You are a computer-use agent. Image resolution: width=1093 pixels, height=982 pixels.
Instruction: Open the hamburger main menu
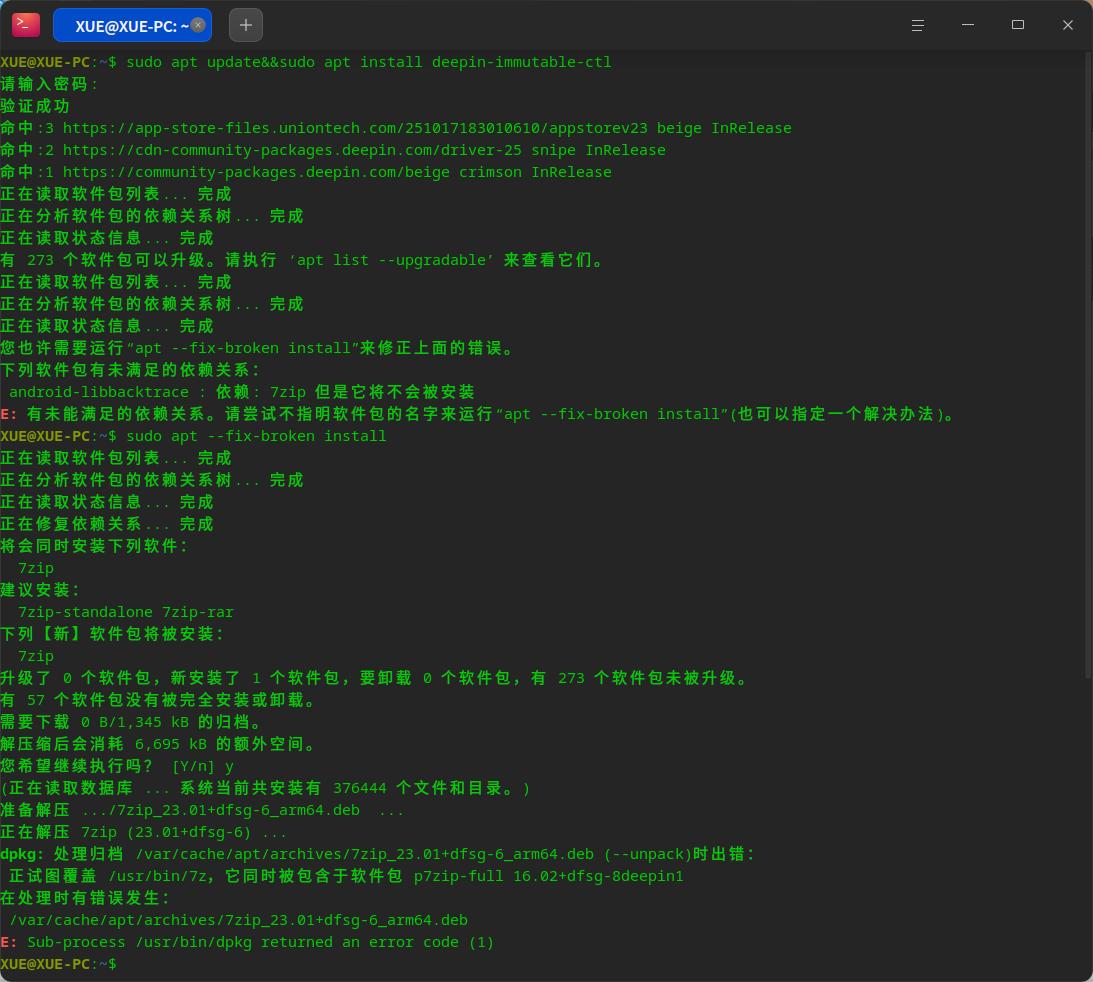point(917,25)
